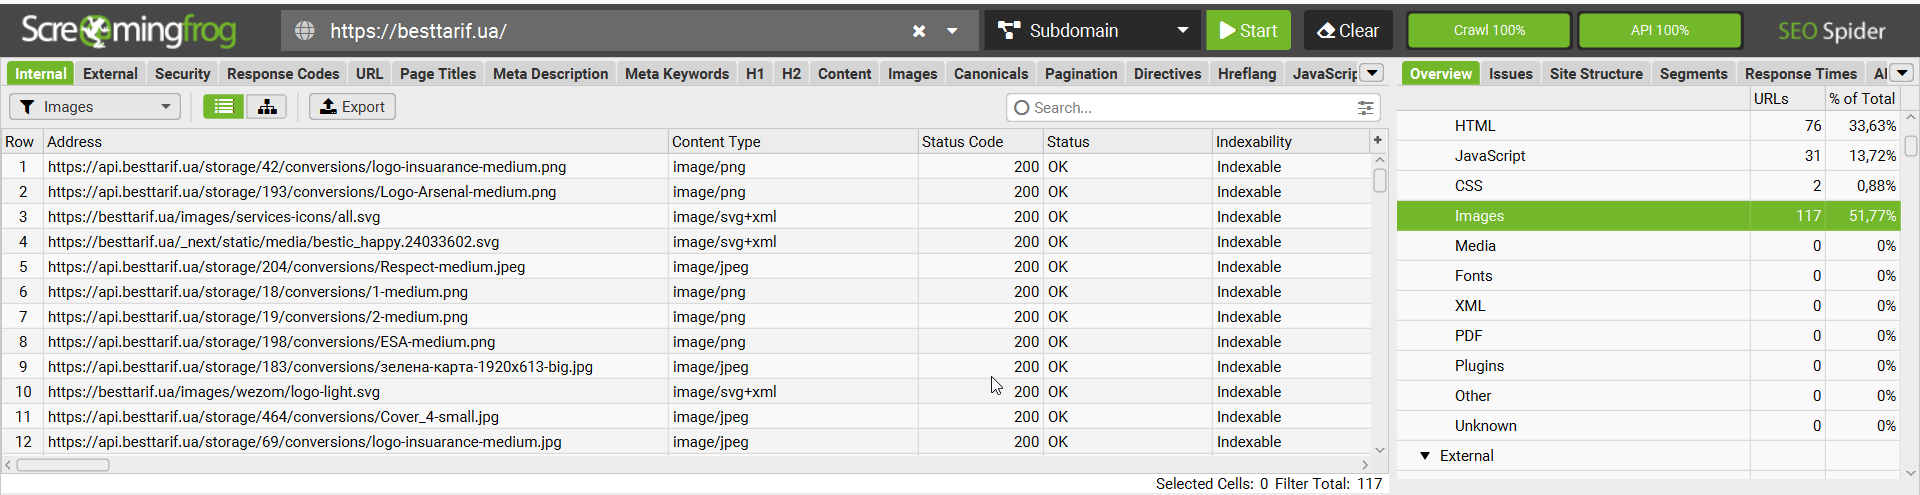The width and height of the screenshot is (1920, 495).
Task: Open URL history dropdown arrow
Action: point(952,31)
